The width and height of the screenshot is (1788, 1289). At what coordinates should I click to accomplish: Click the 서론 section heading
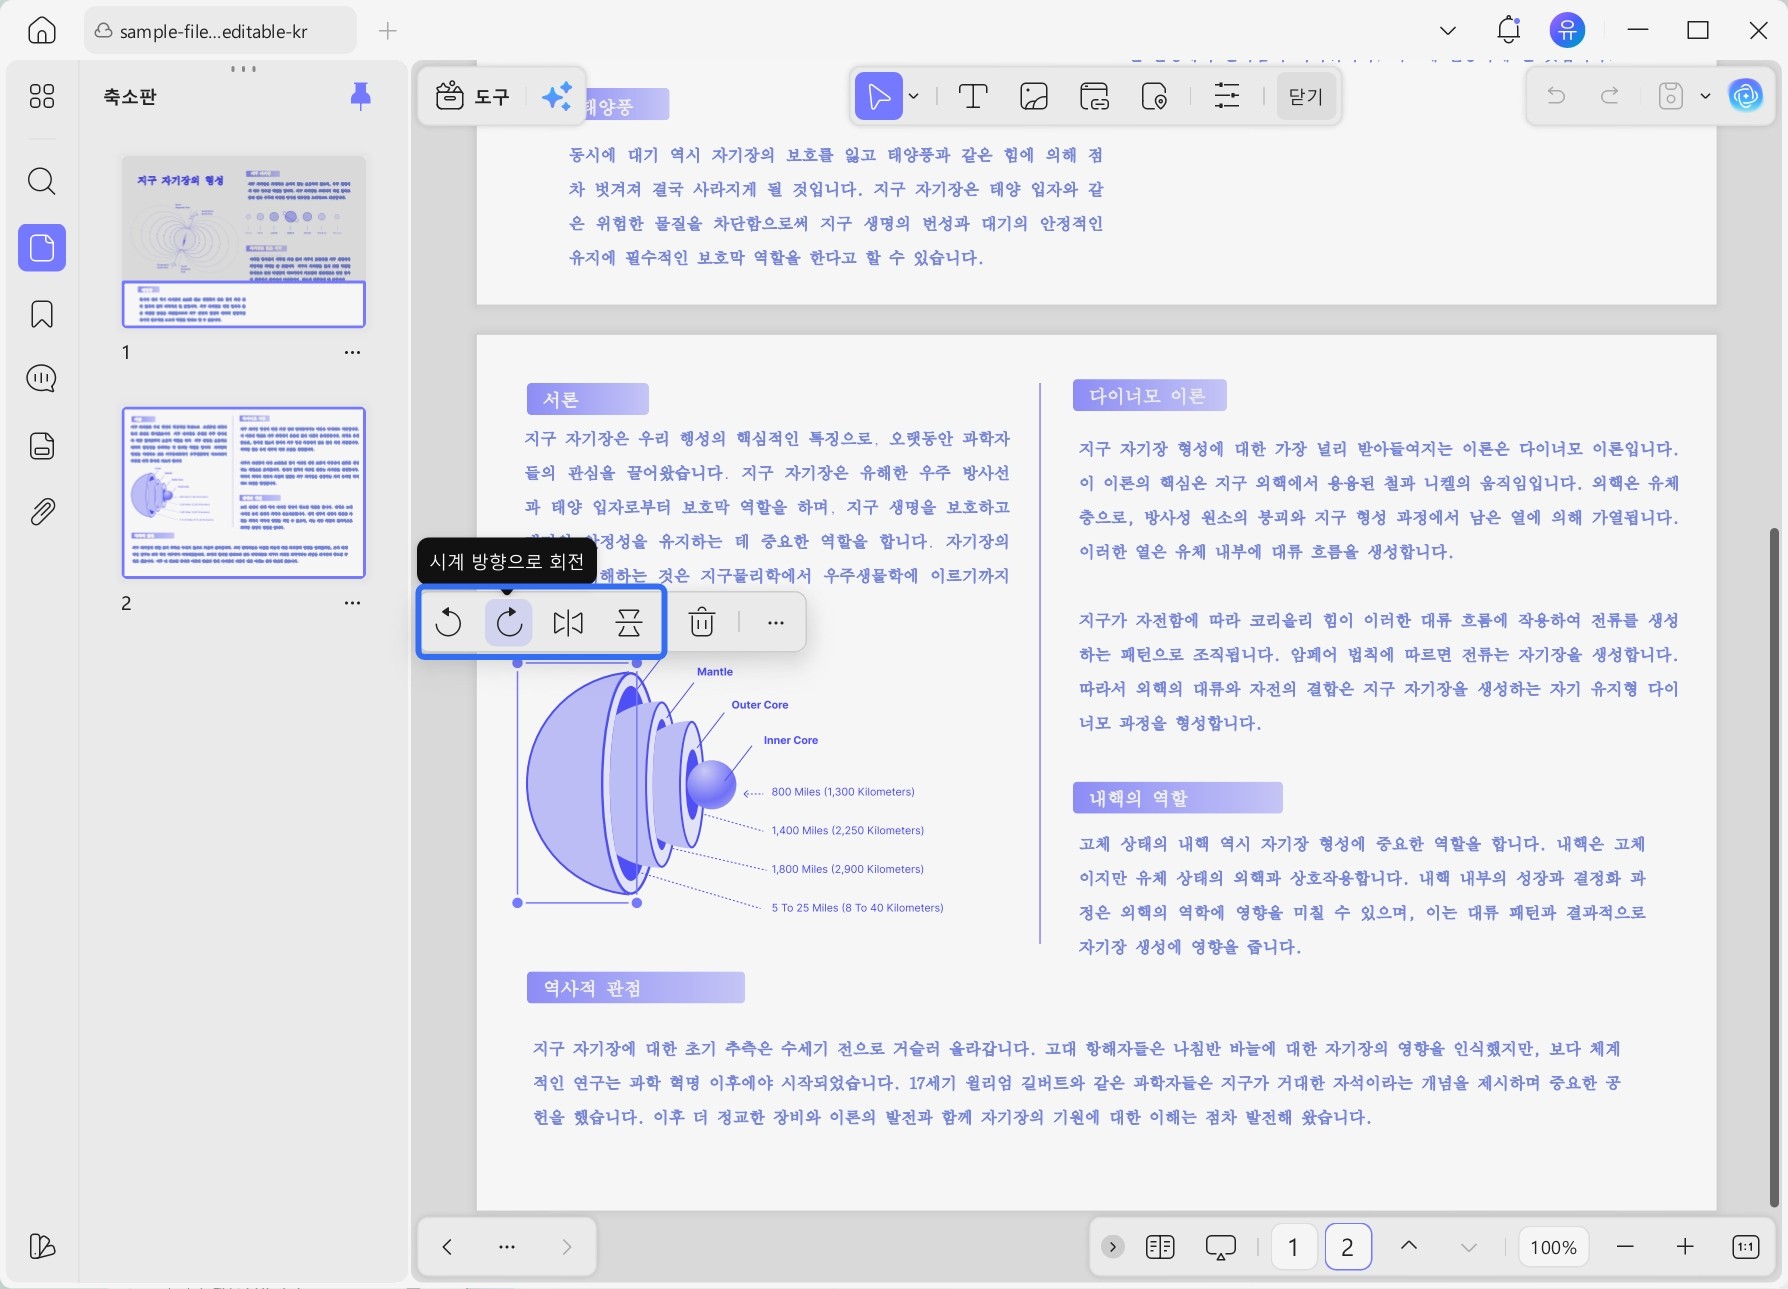point(587,399)
